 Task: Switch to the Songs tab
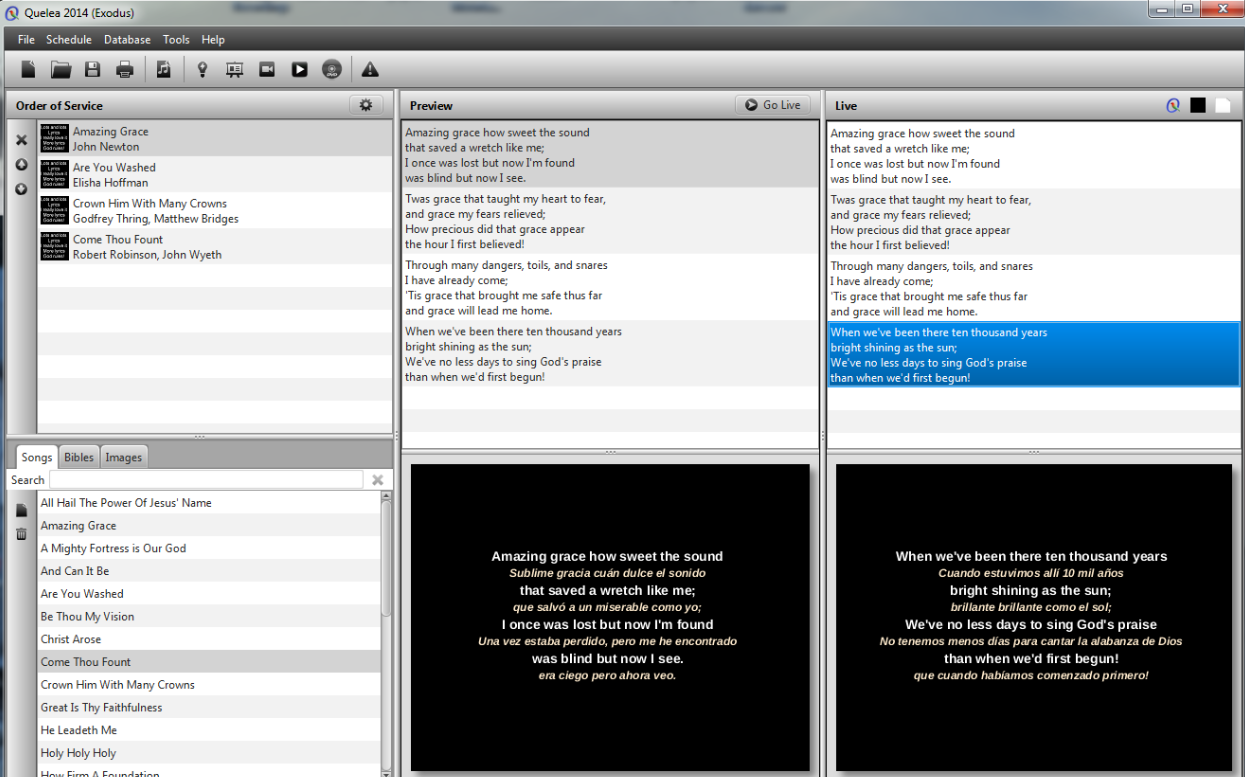click(37, 457)
